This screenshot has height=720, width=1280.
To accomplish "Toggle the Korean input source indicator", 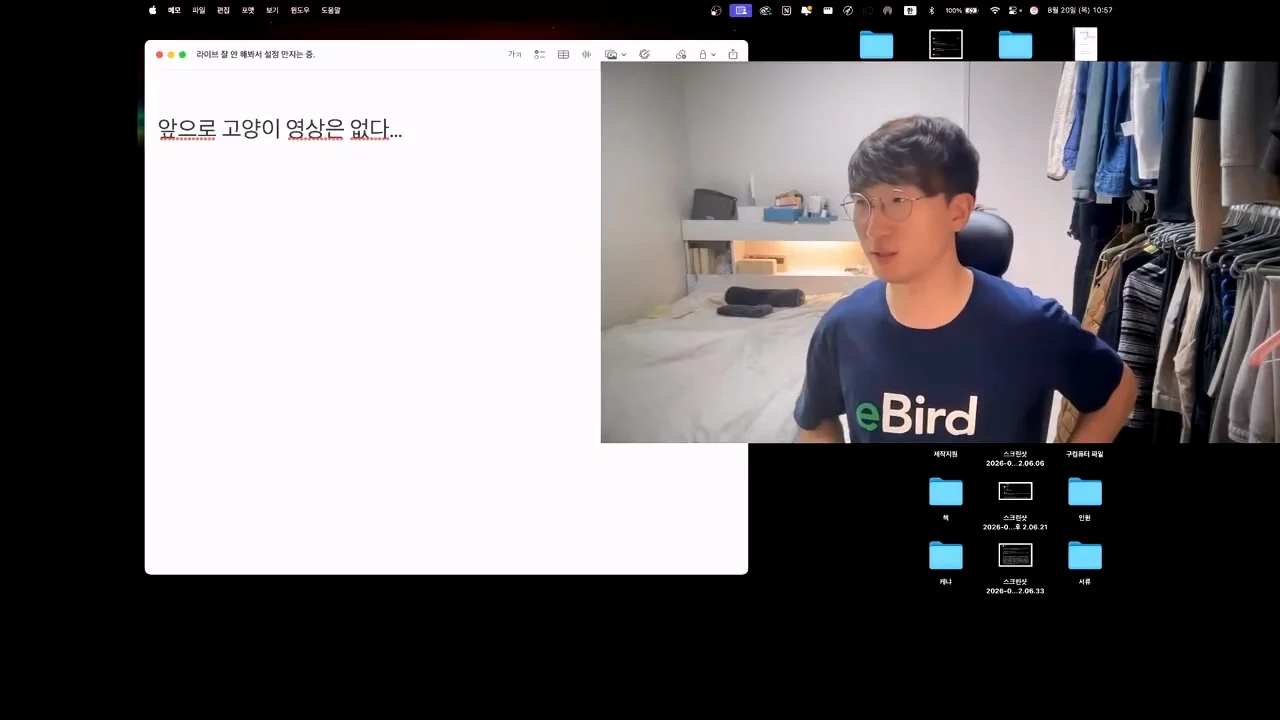I will click(x=910, y=10).
